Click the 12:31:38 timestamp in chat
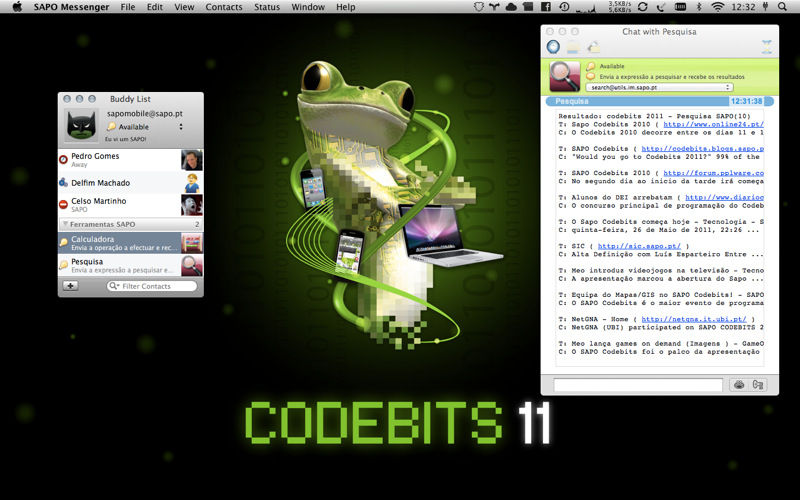 coord(746,101)
